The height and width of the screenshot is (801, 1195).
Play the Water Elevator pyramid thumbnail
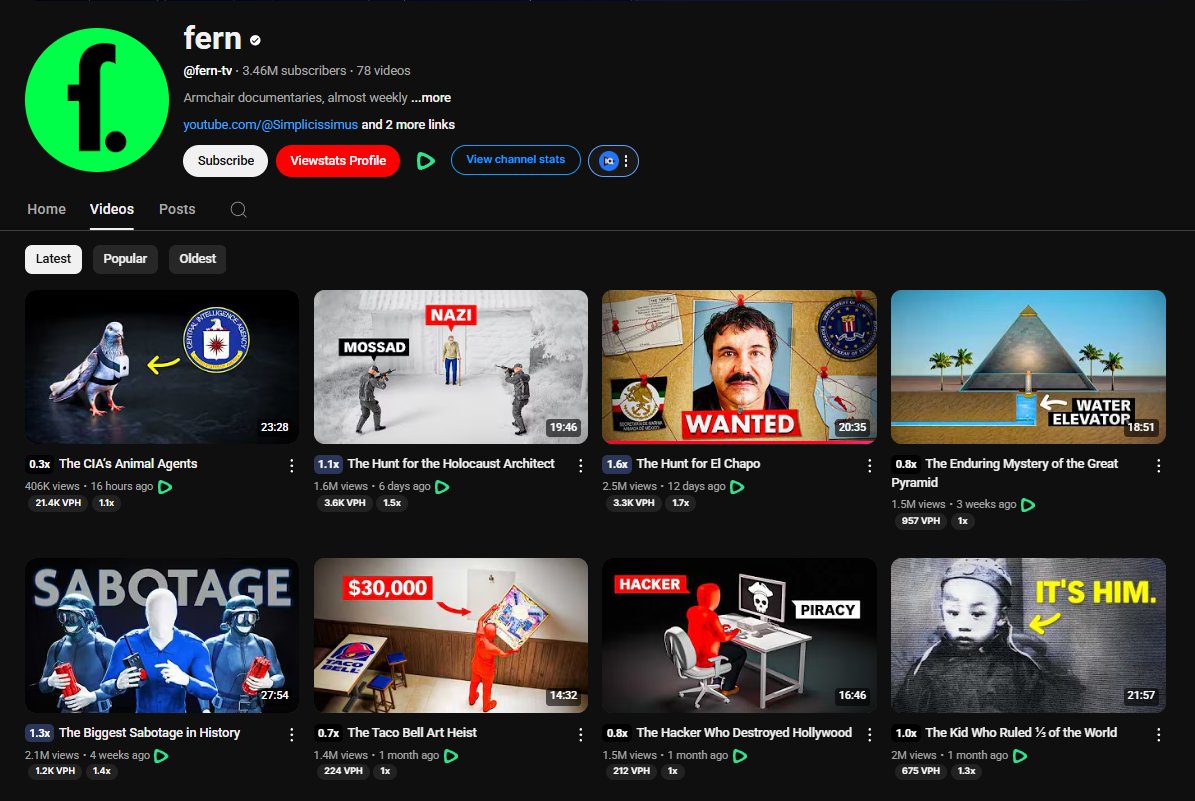[x=1028, y=367]
